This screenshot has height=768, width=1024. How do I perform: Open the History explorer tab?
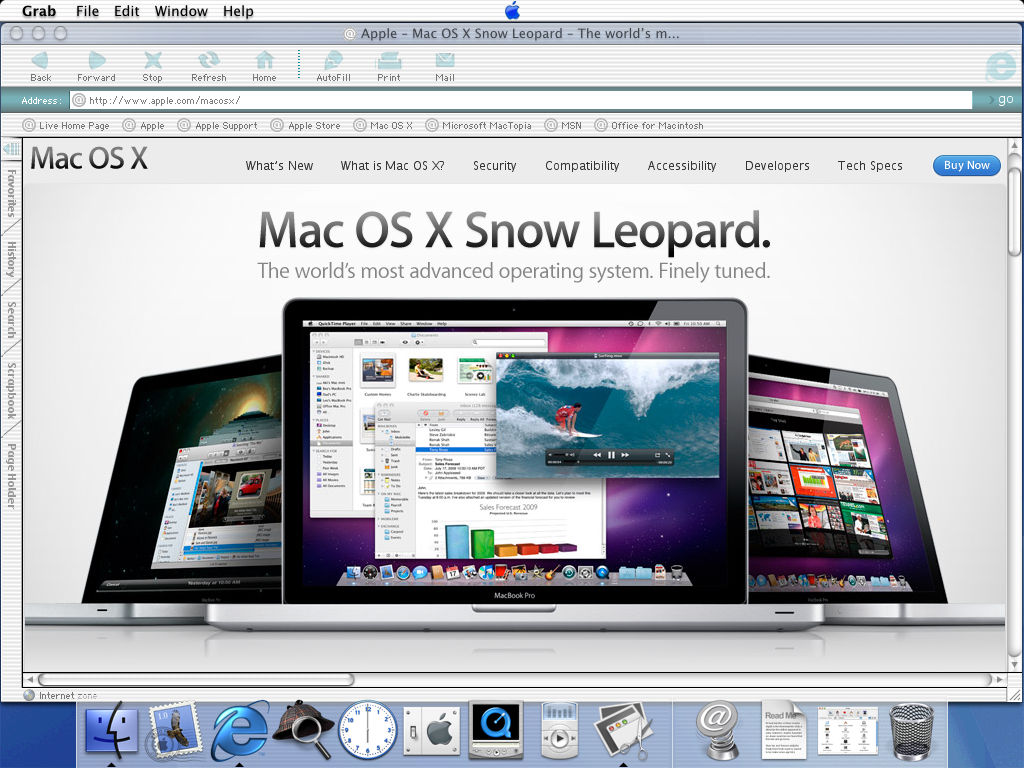click(11, 259)
